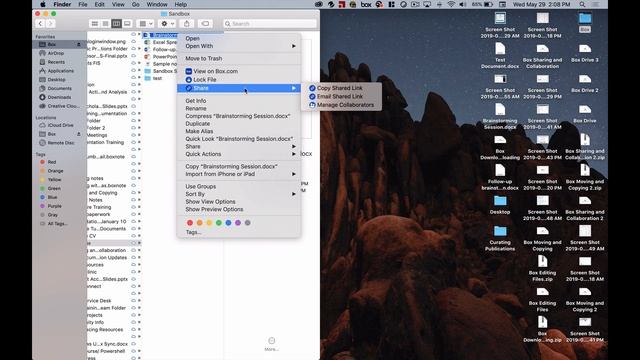Apply the orange tag dot
The height and width of the screenshot is (360, 640).
200,223
